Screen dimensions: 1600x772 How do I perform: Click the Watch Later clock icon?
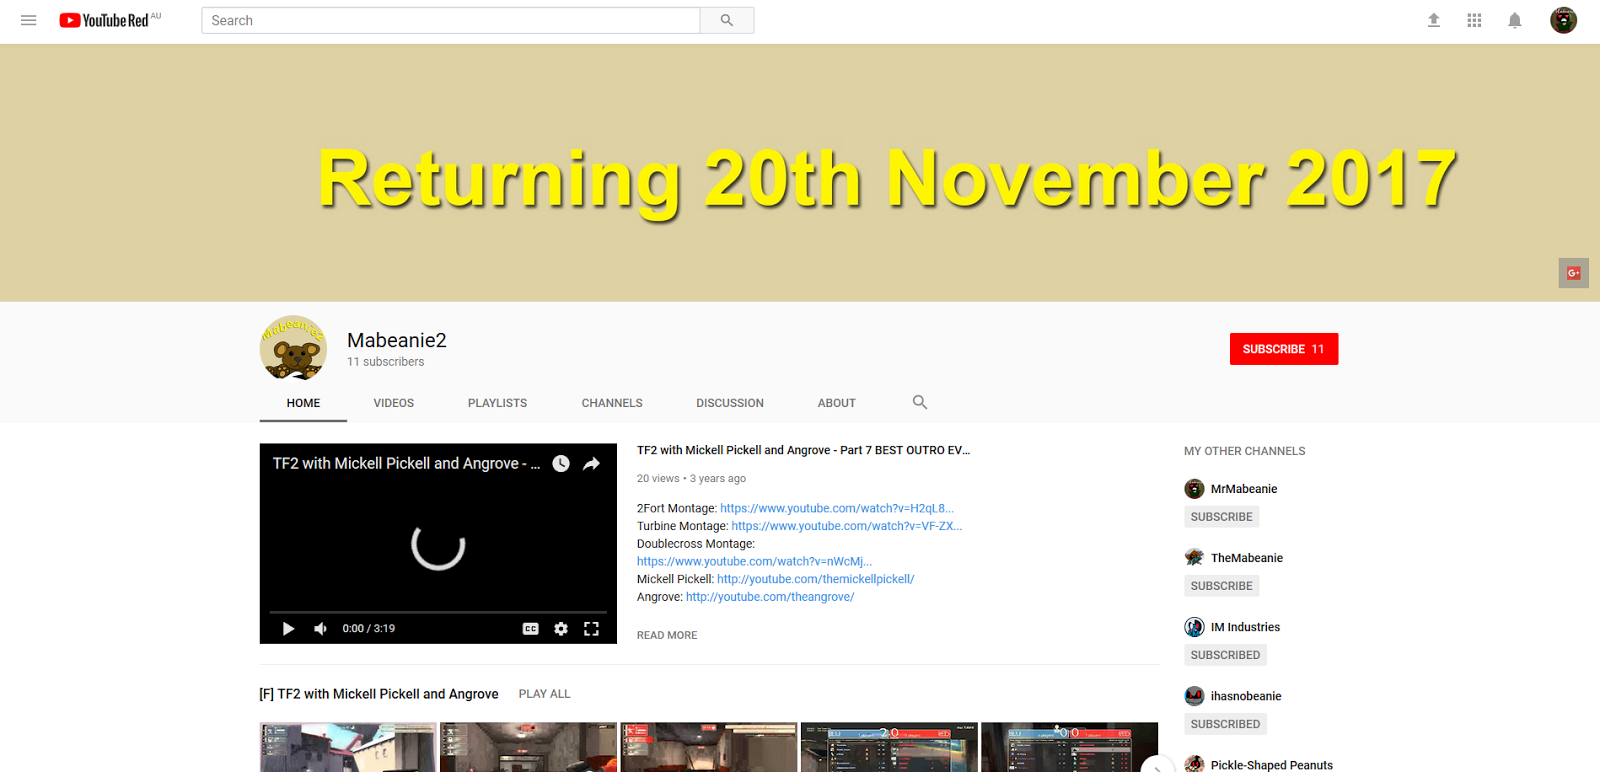tap(561, 463)
